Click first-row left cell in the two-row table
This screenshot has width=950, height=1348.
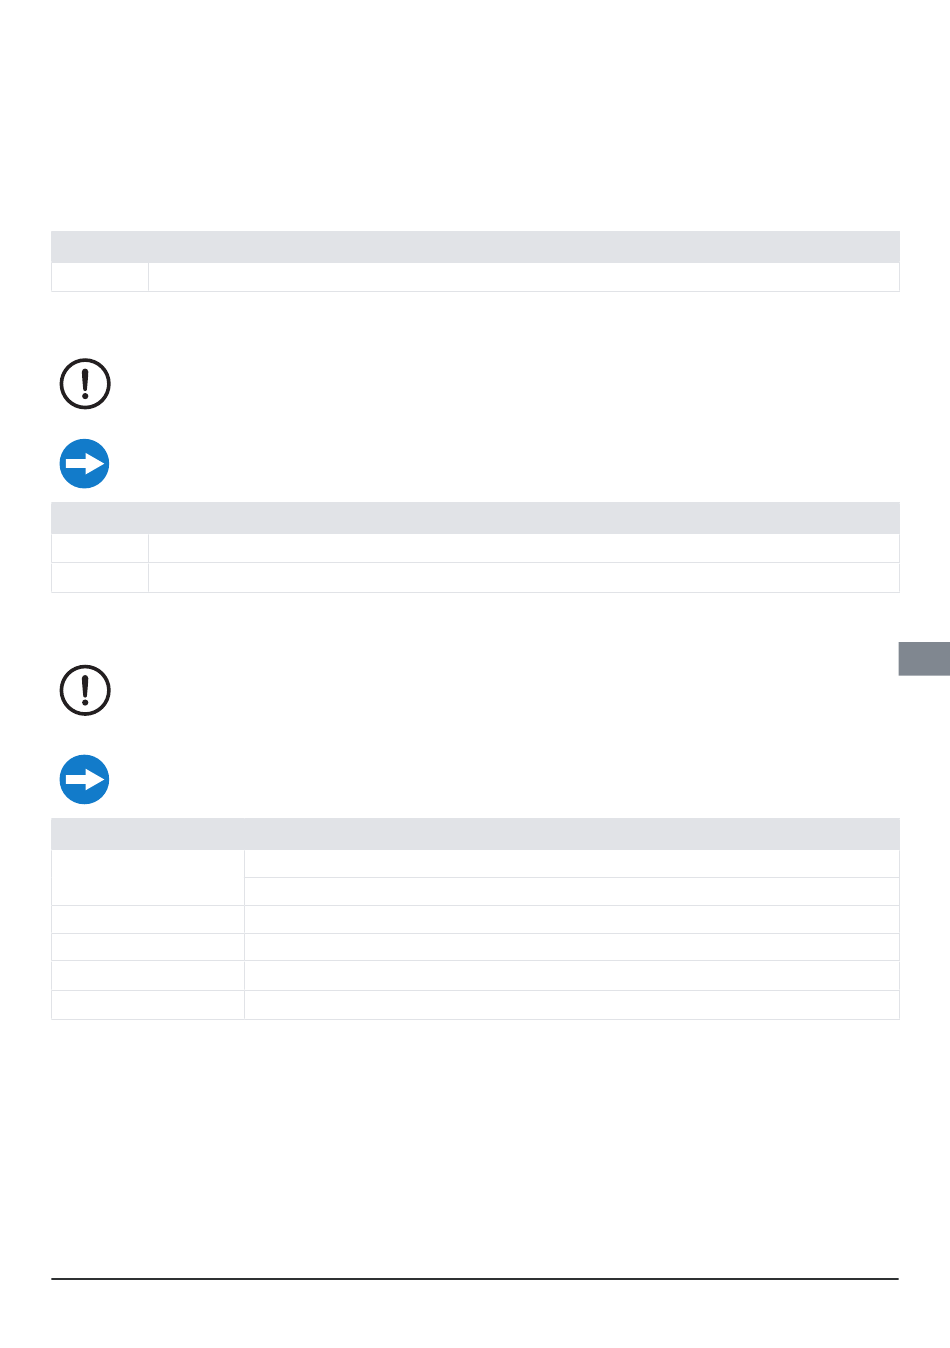point(100,548)
